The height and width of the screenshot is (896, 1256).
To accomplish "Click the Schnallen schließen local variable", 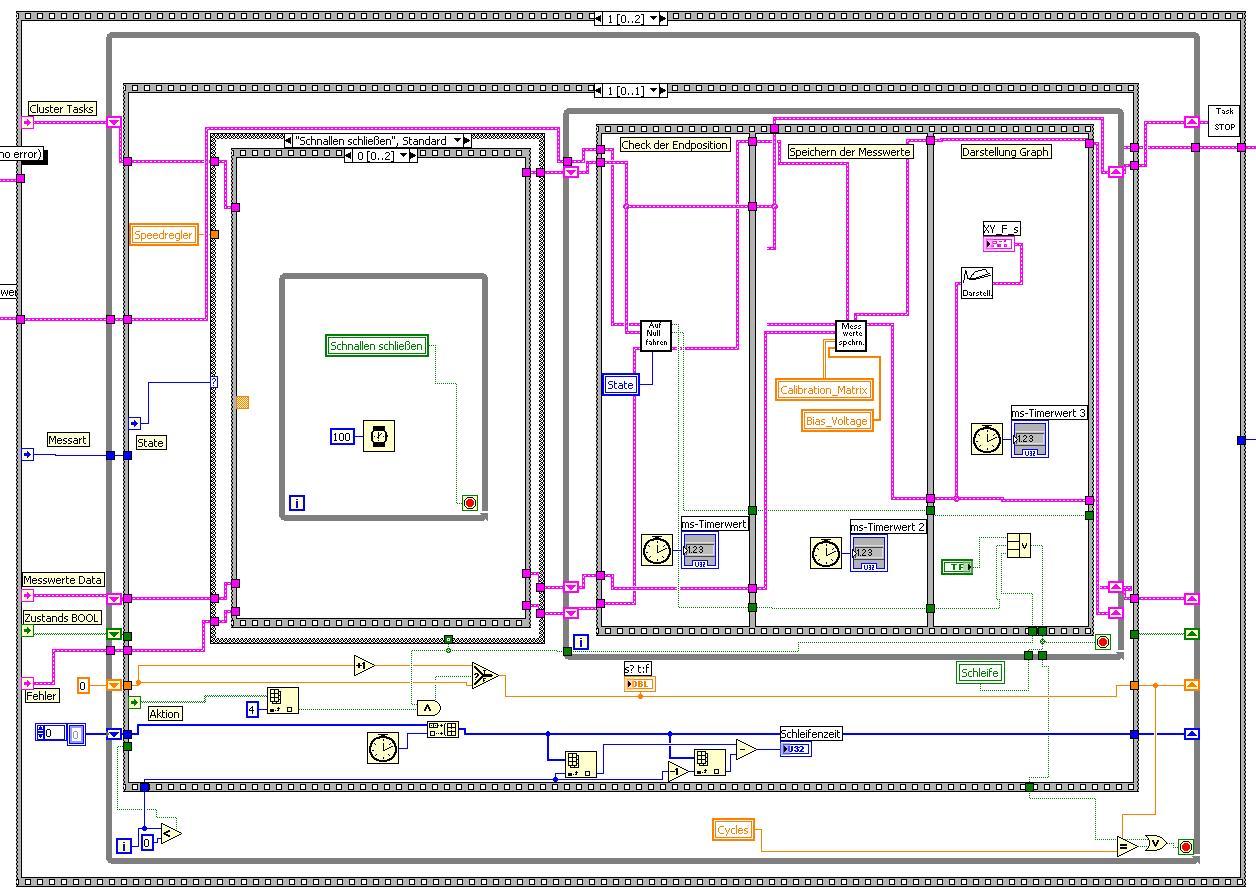I will coord(377,346).
